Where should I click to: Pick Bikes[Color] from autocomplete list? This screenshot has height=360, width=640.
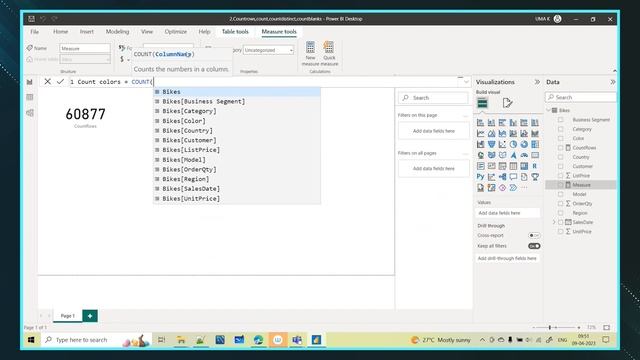point(184,121)
